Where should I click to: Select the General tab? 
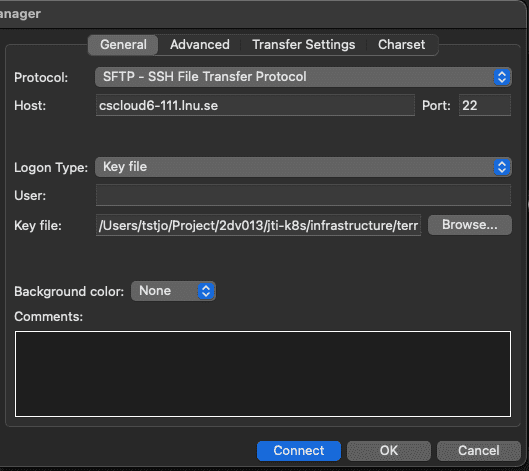(x=123, y=45)
